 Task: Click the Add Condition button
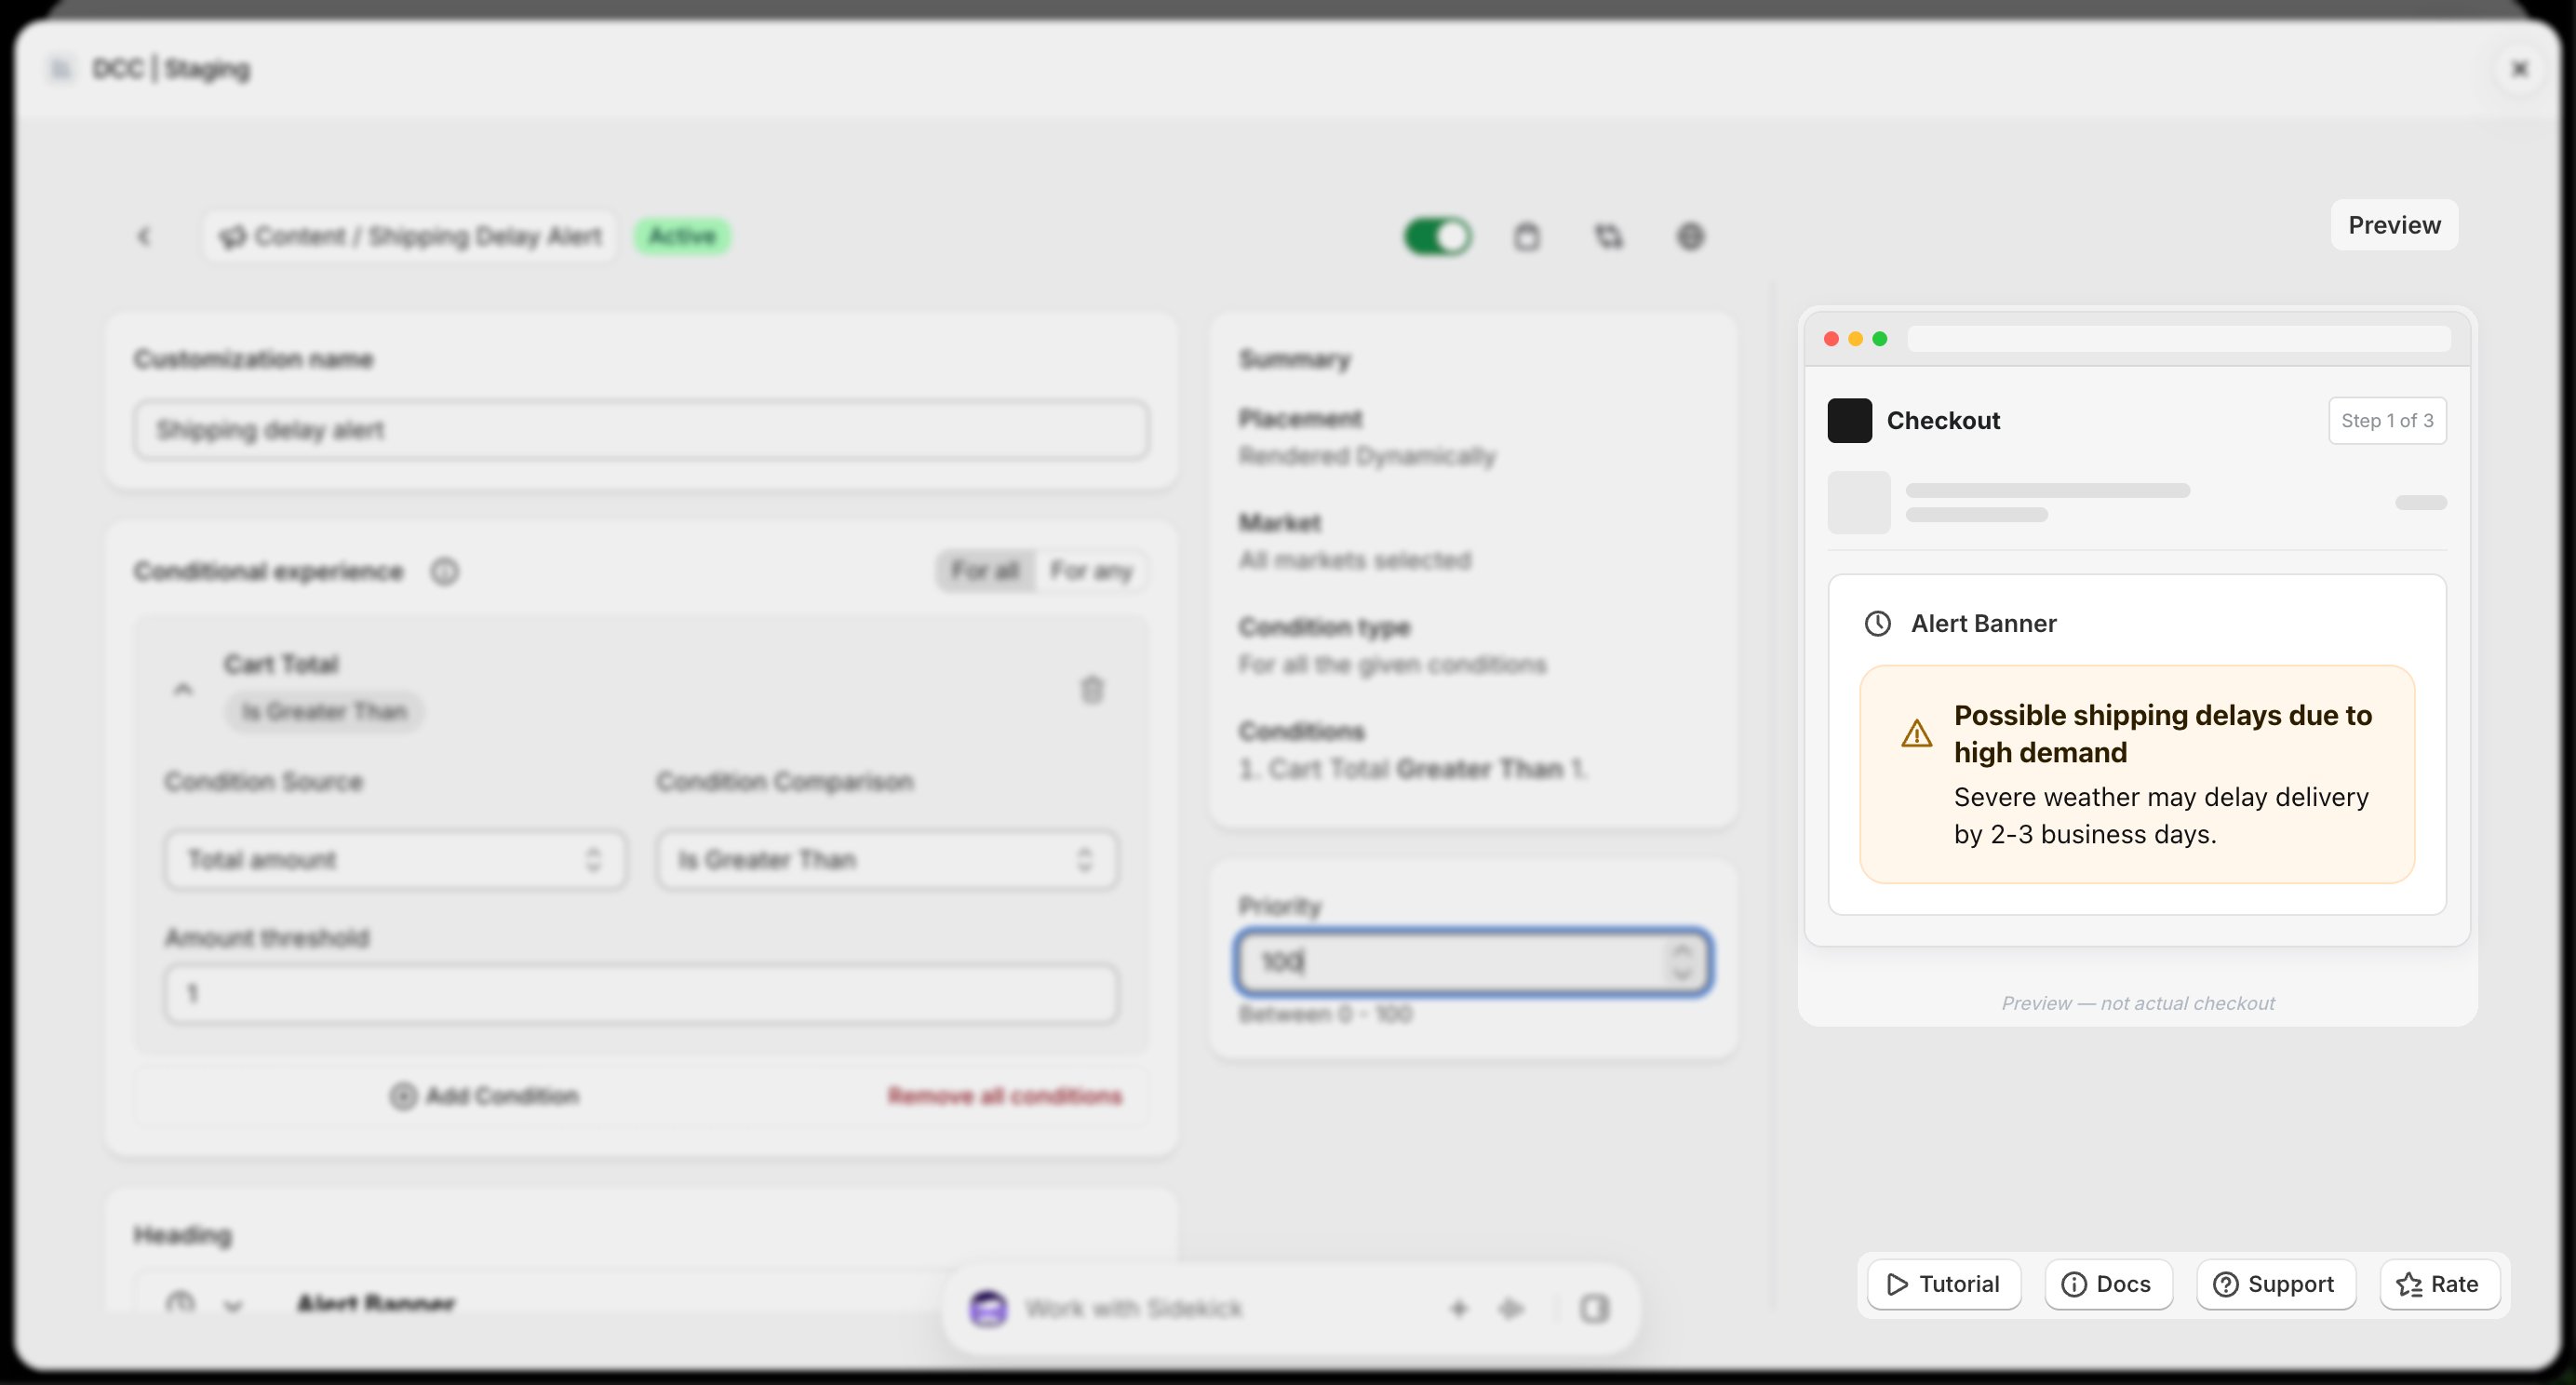coord(484,1096)
